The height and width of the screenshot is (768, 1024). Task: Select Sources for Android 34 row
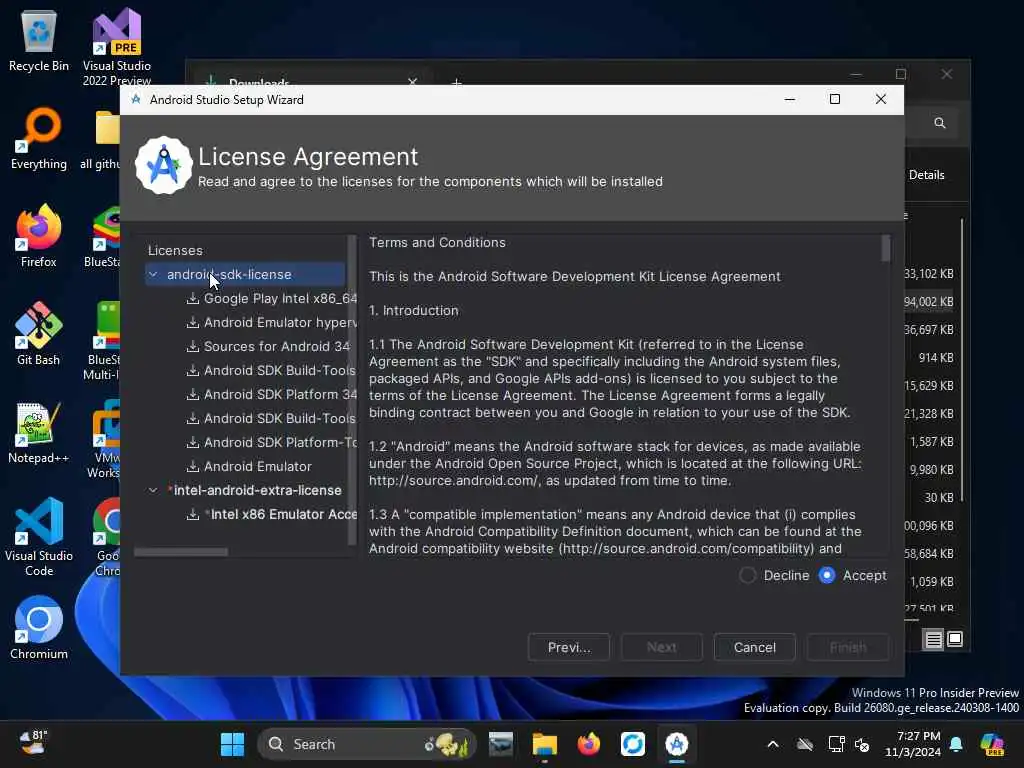[x=270, y=347]
